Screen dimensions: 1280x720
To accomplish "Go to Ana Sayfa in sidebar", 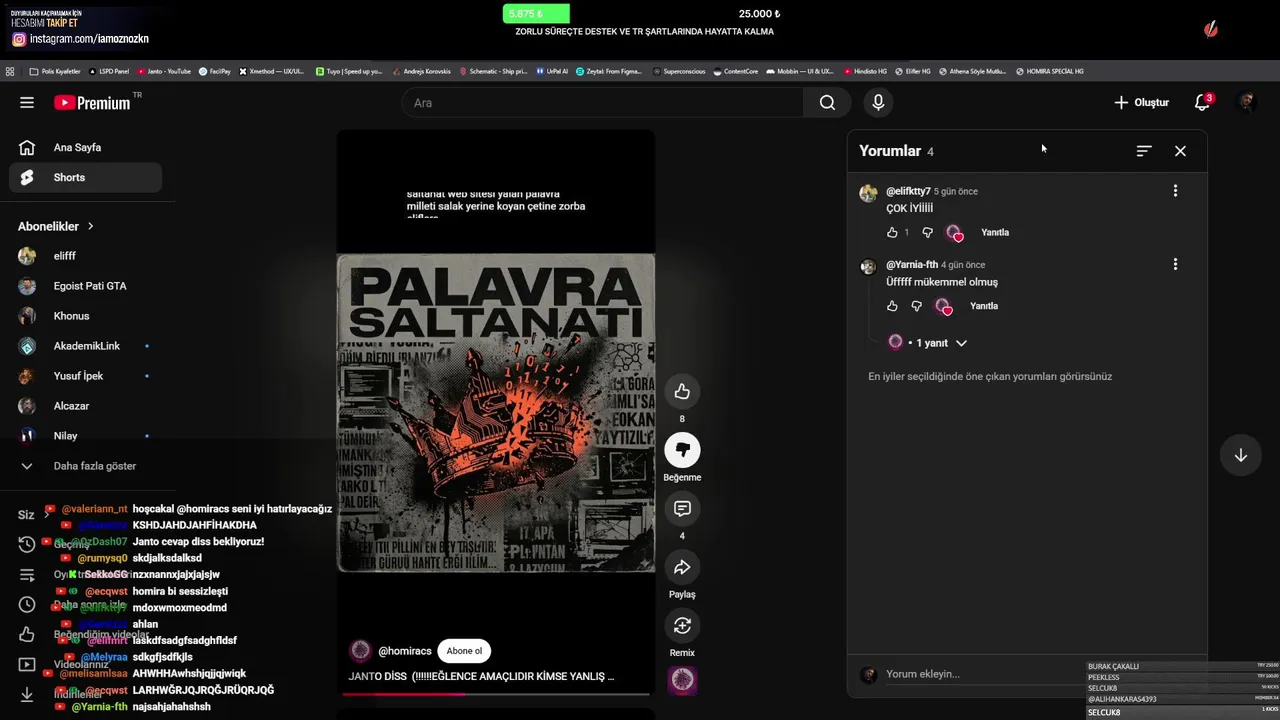I will tap(86, 147).
